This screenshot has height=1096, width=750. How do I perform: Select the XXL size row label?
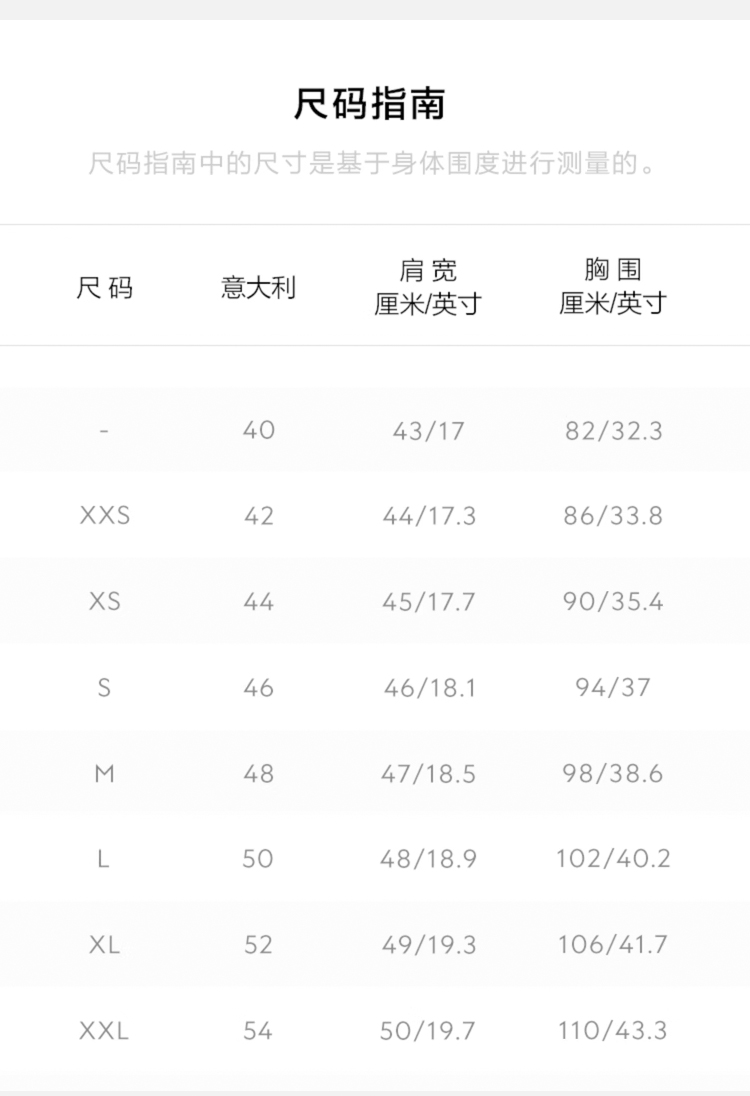coord(104,1031)
